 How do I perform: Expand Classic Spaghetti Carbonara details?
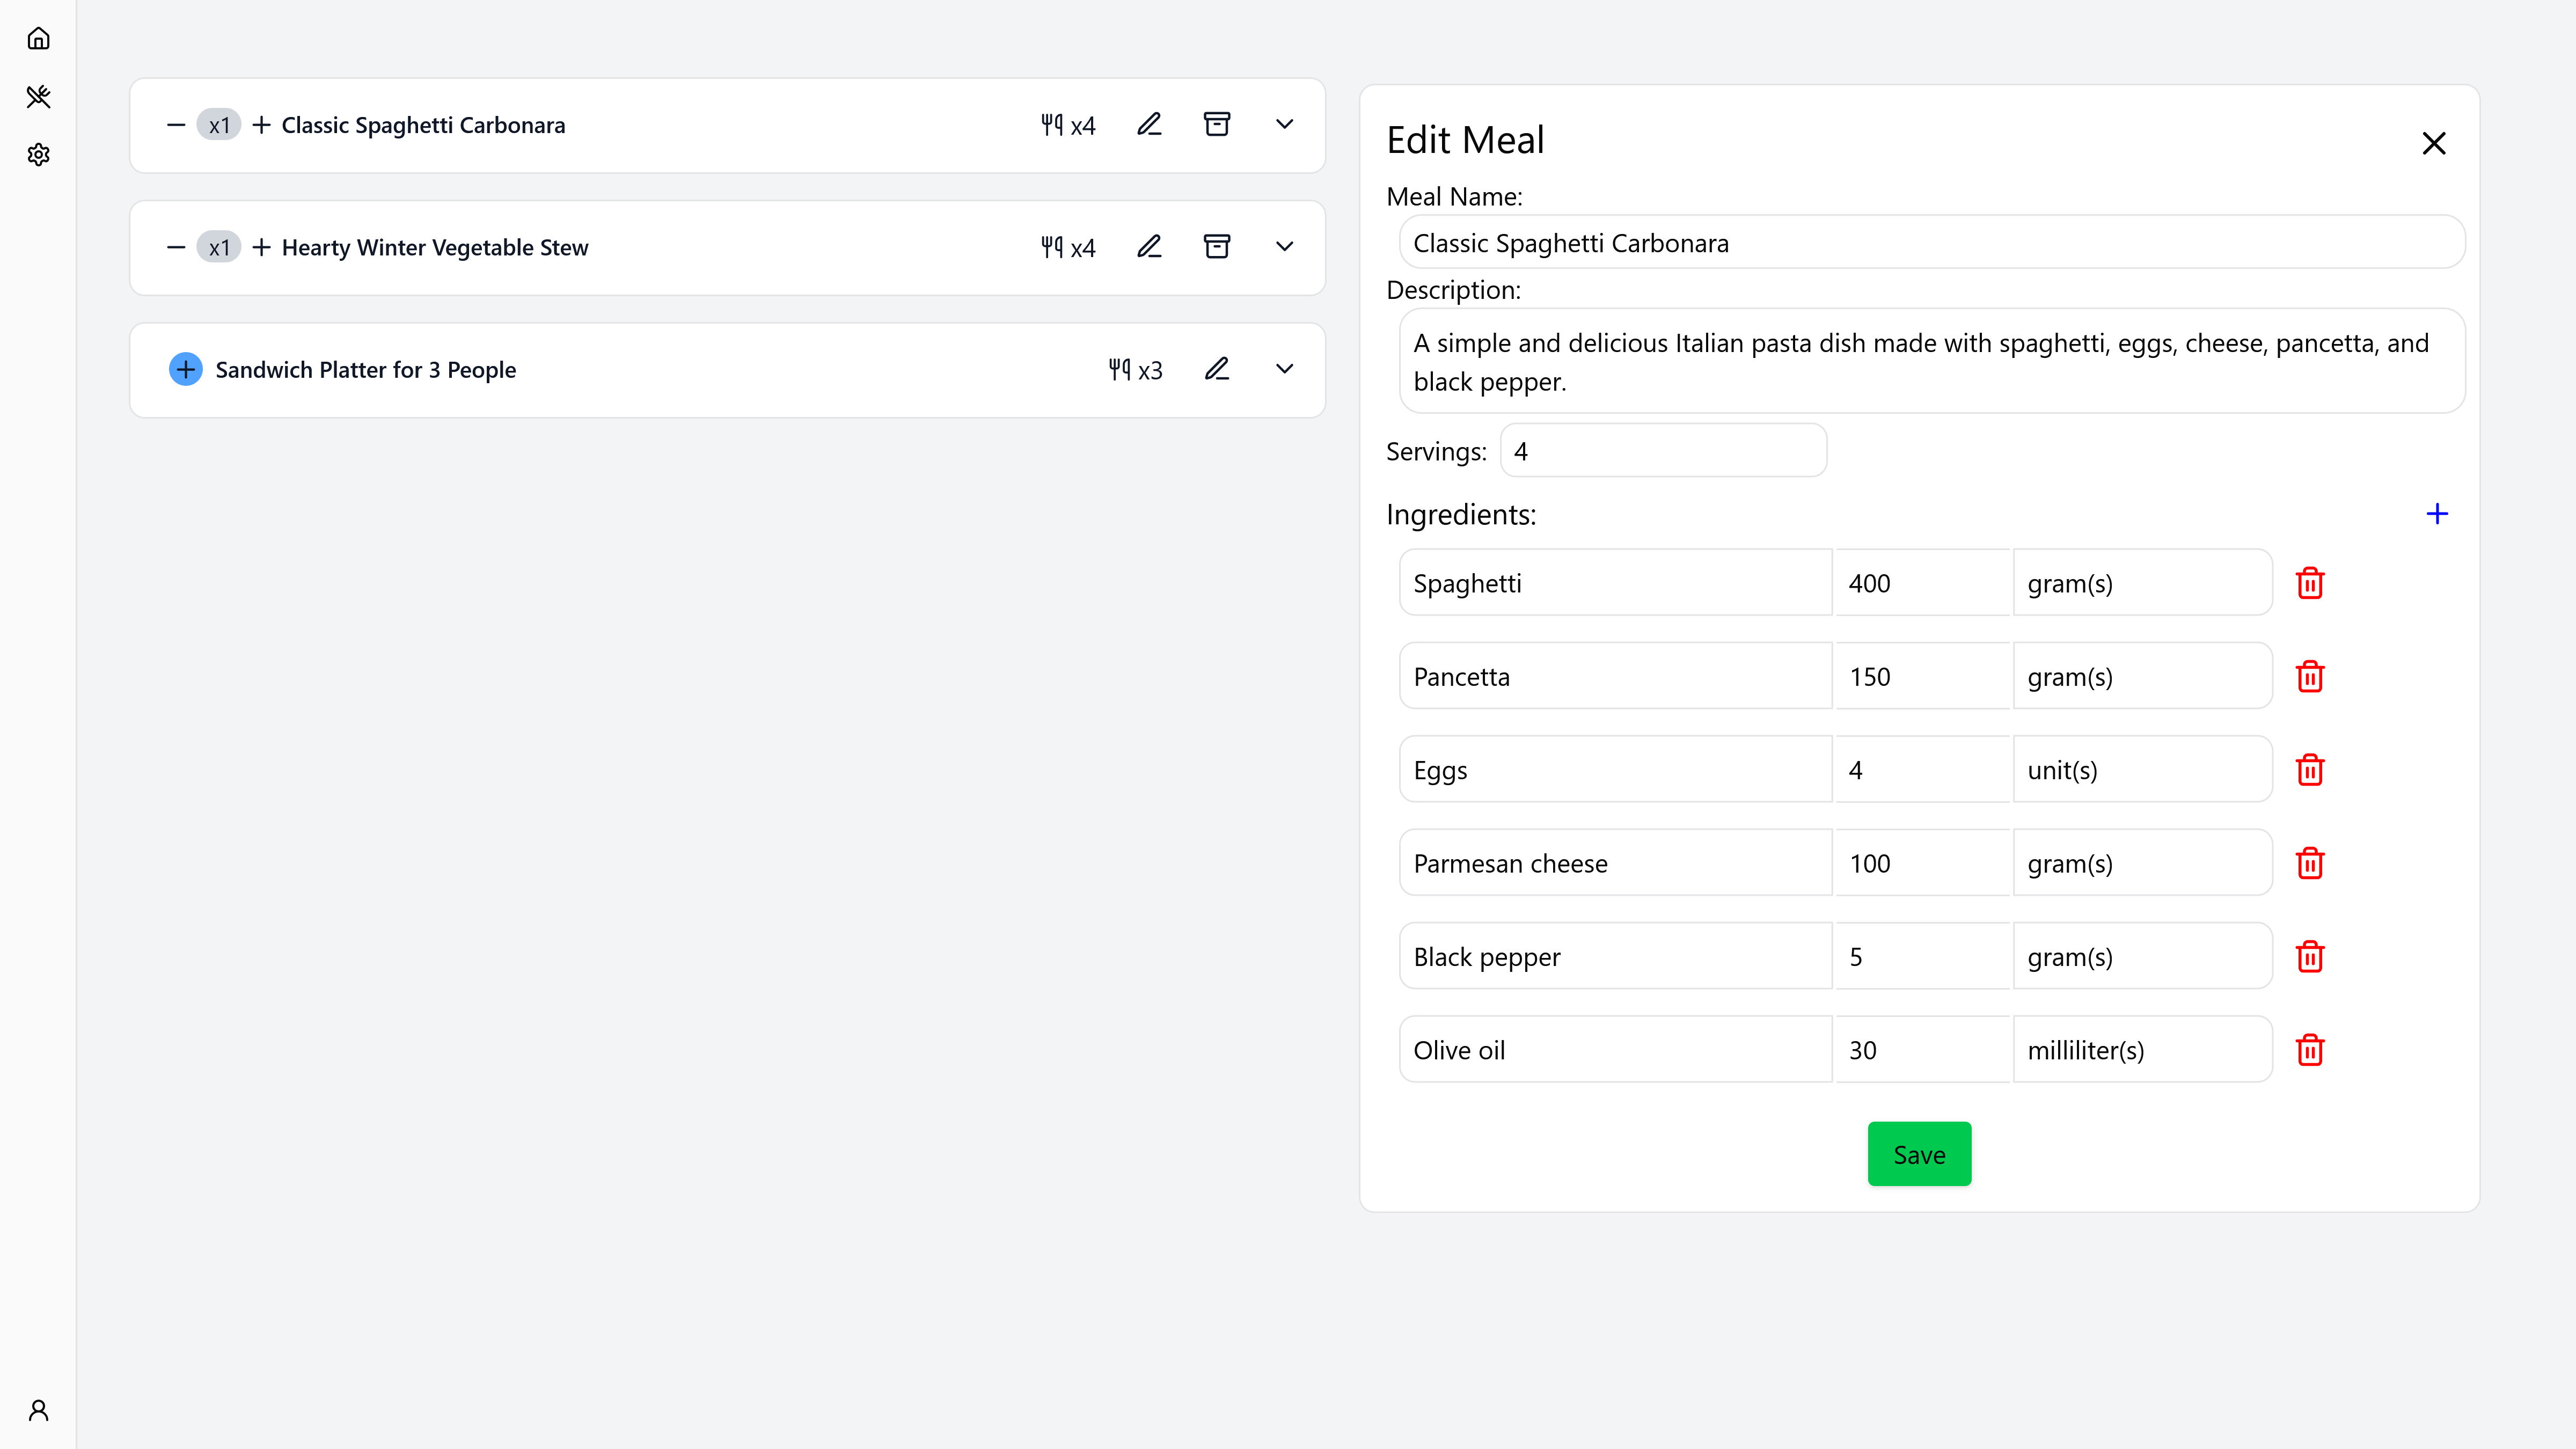(1284, 125)
